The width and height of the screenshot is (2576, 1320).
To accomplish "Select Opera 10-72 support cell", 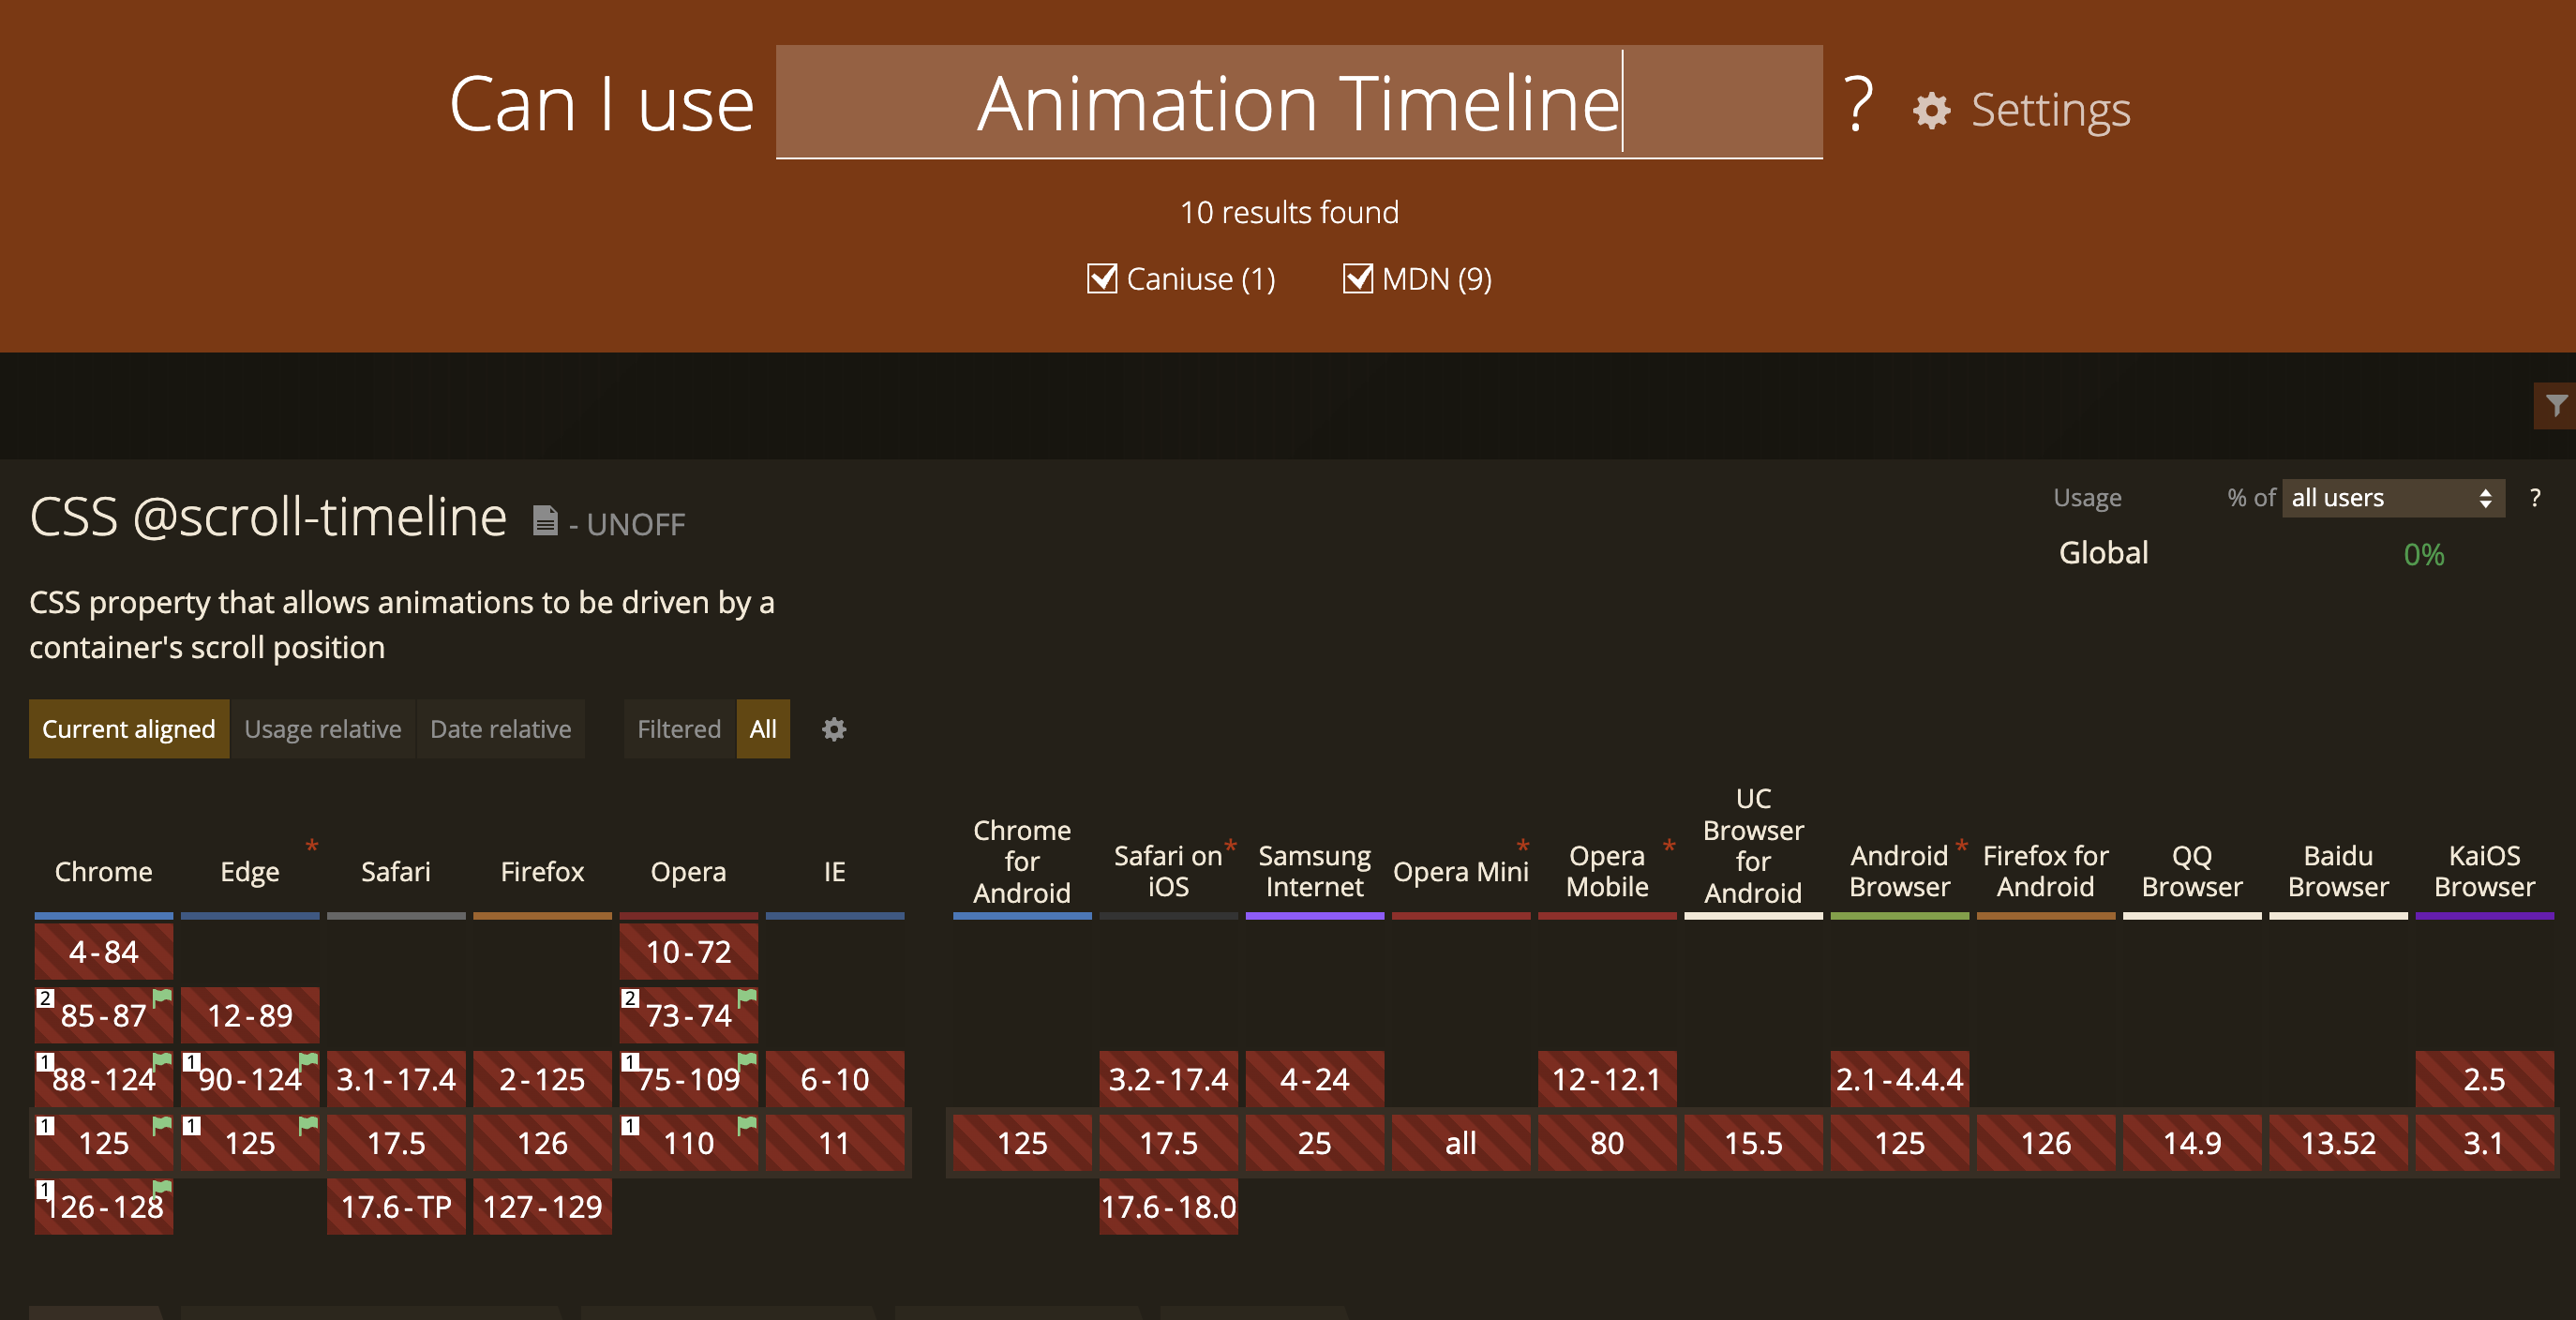I will [x=688, y=952].
